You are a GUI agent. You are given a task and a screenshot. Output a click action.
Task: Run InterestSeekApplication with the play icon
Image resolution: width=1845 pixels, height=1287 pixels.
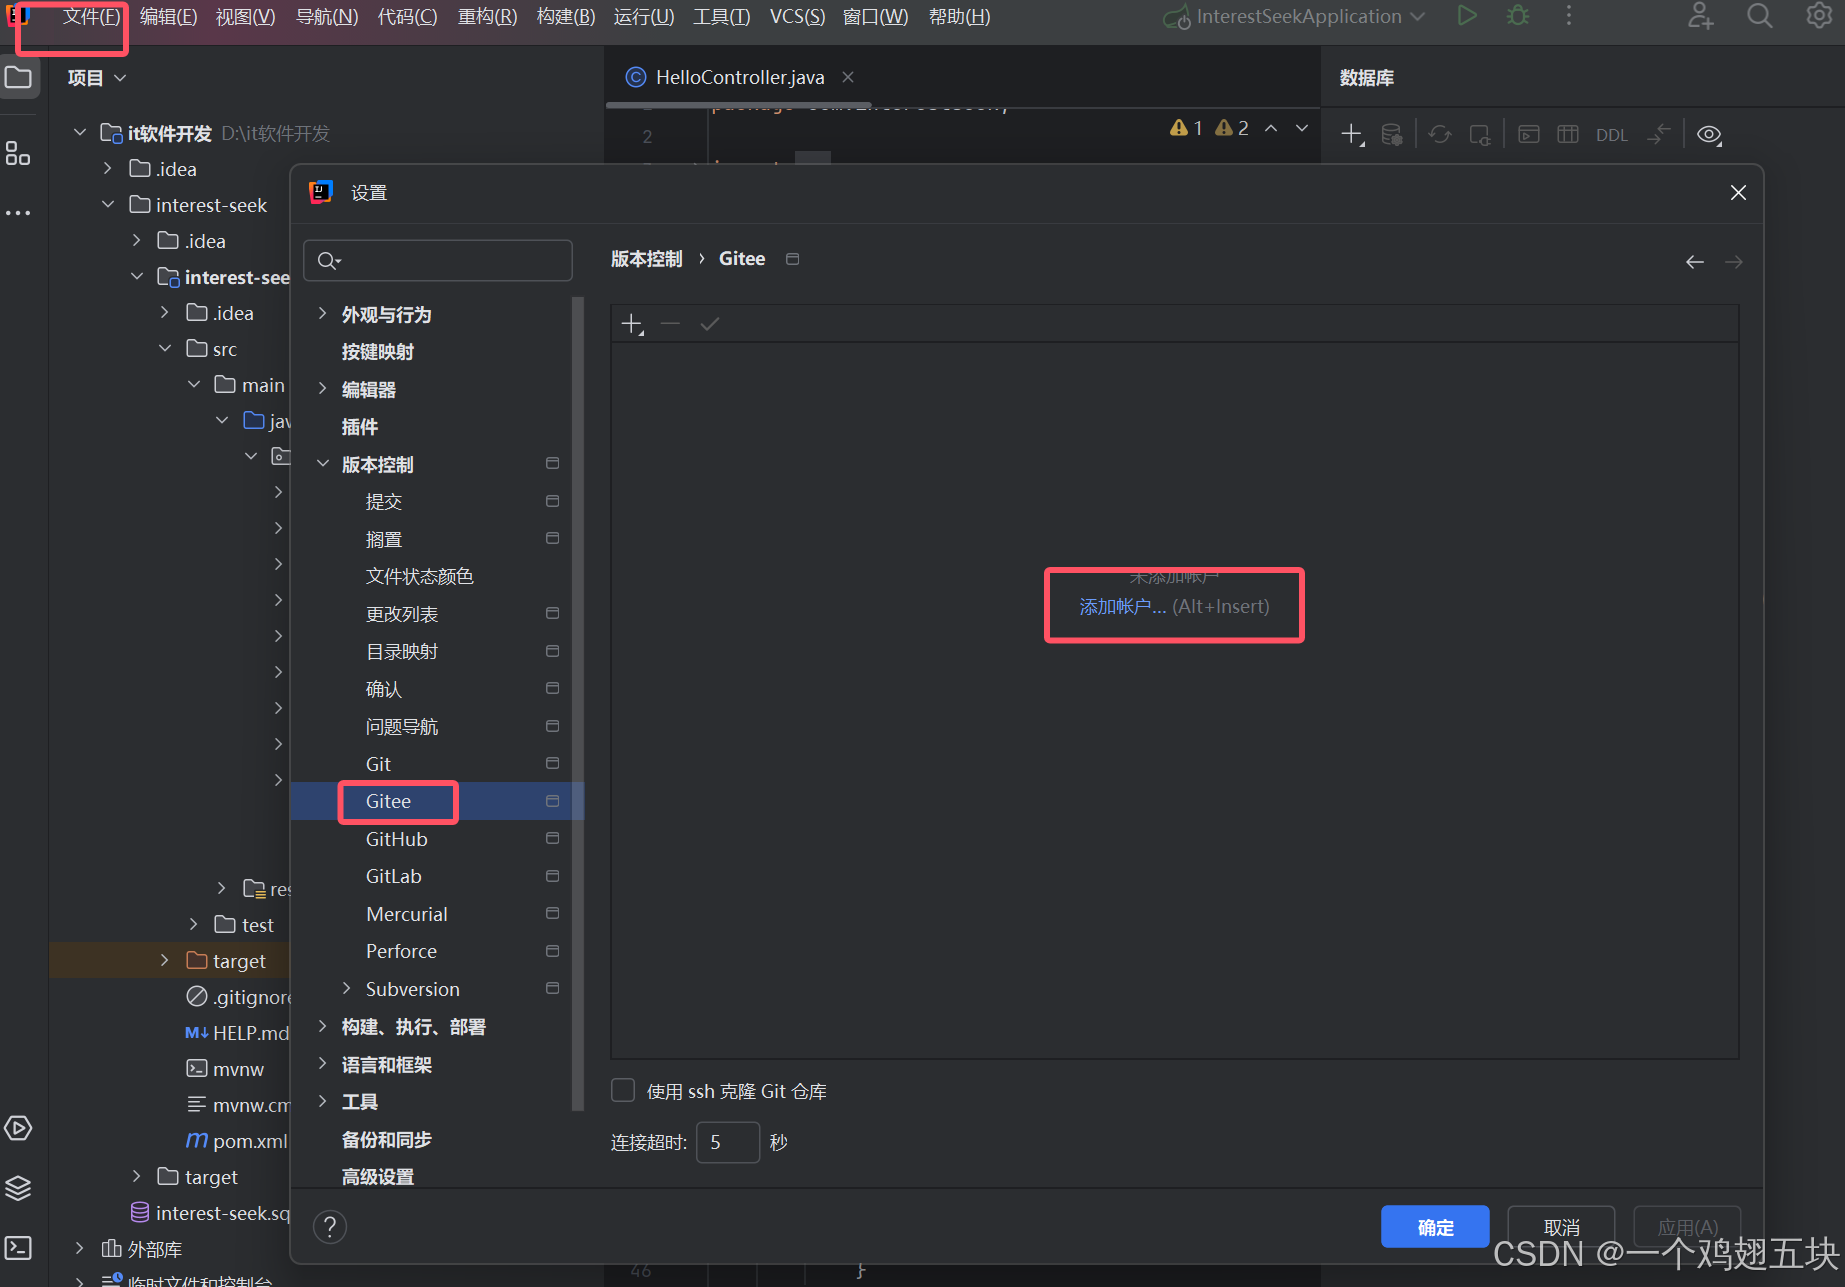1467,16
